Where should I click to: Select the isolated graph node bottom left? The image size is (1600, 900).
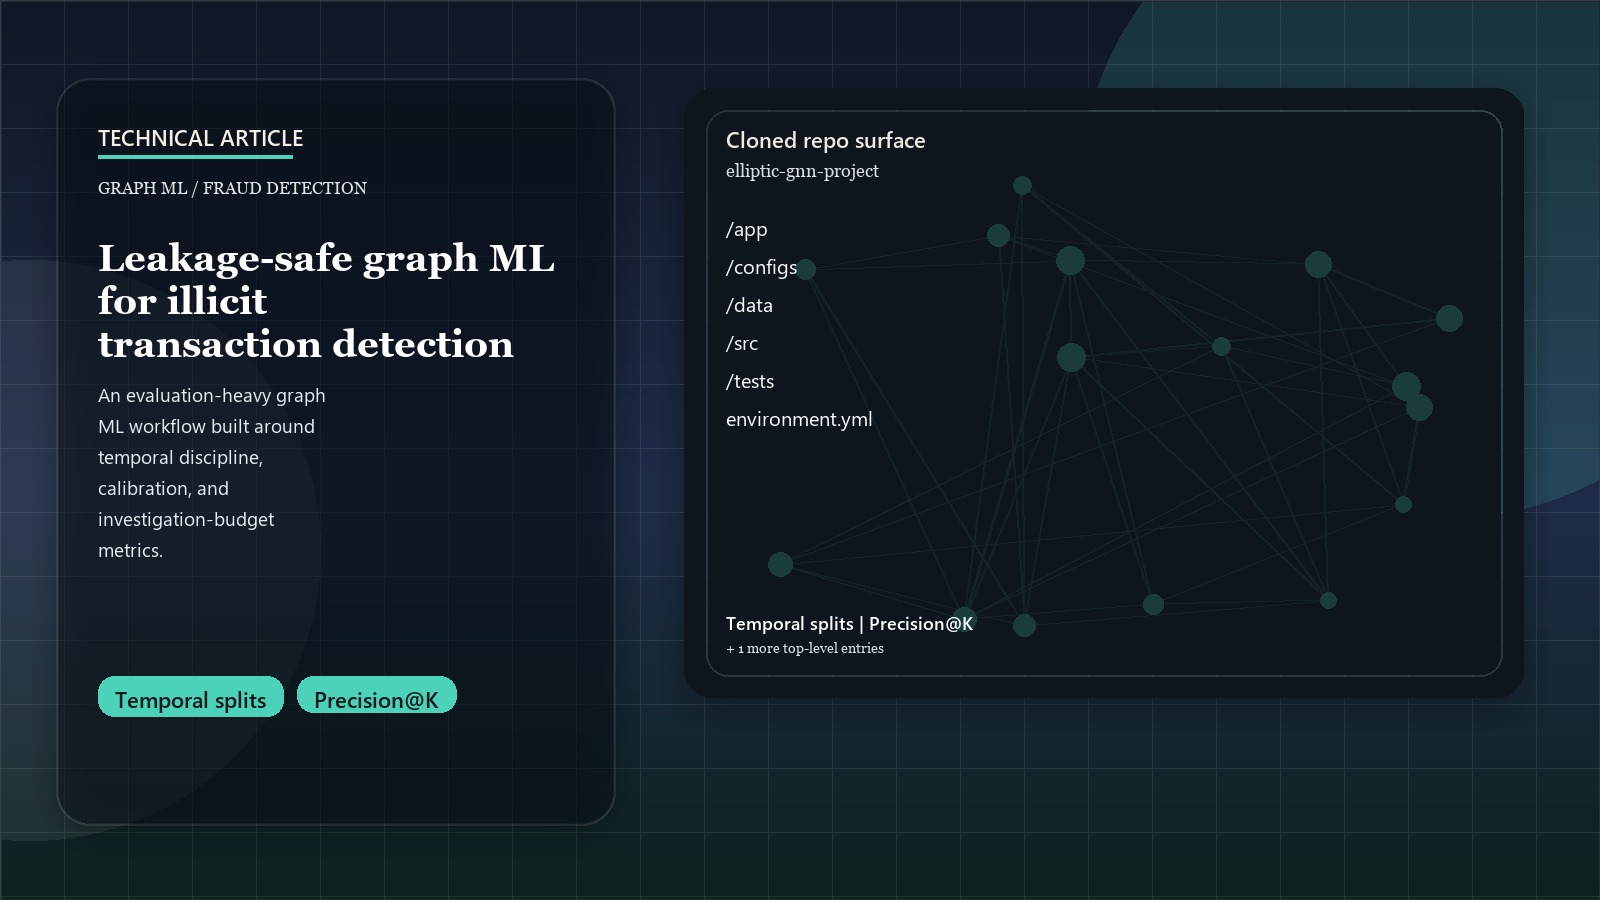[x=780, y=564]
